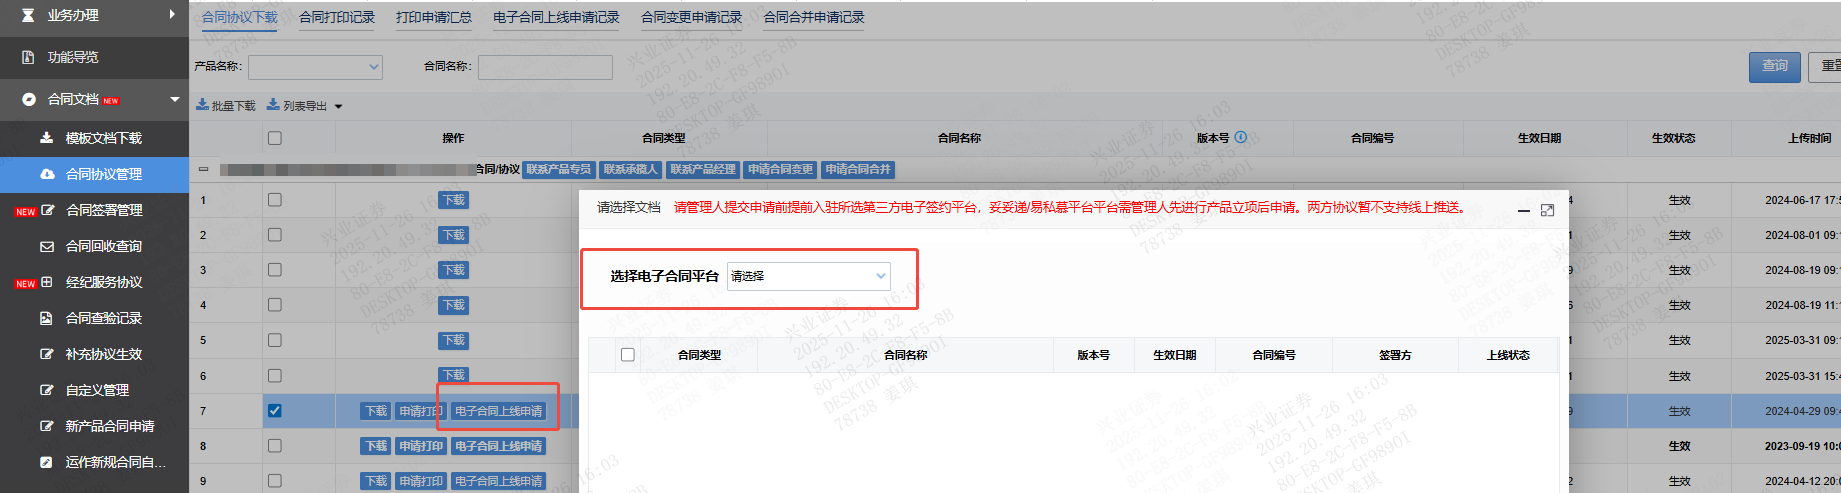Image resolution: width=1841 pixels, height=493 pixels.
Task: Click the 联系产品经理 button
Action: click(x=703, y=169)
